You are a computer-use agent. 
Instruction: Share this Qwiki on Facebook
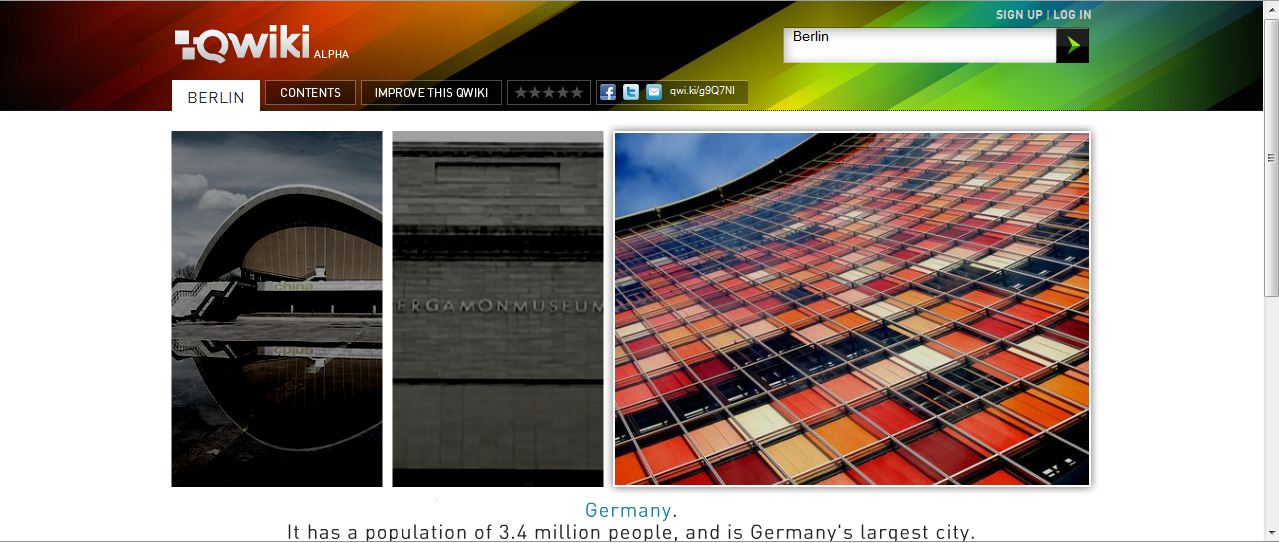608,92
